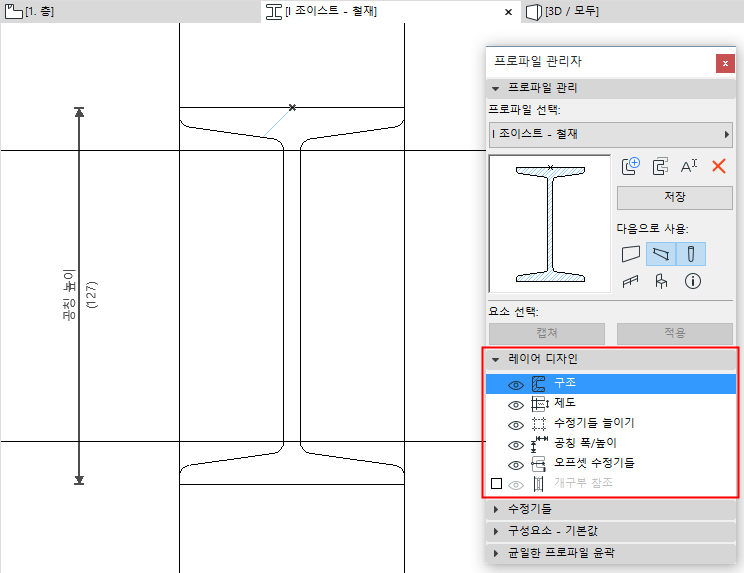Select the 공칭 폭/높이 layer row
Screen dimensions: 744x573
(x=611, y=444)
